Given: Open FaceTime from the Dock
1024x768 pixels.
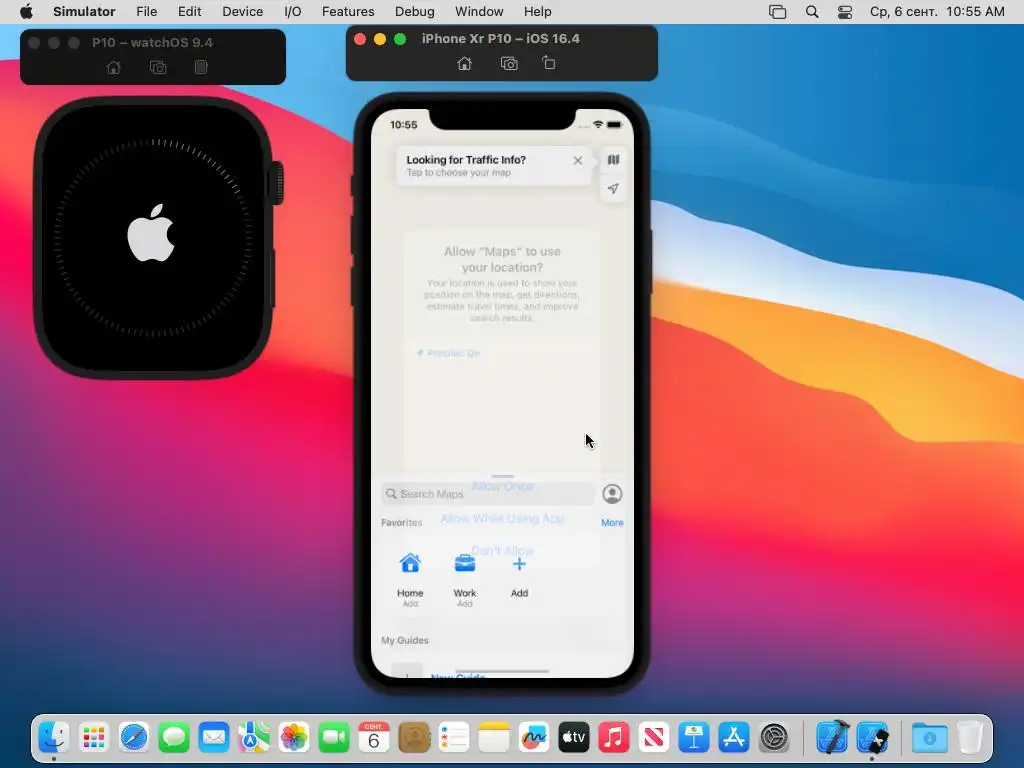Looking at the screenshot, I should 334,738.
